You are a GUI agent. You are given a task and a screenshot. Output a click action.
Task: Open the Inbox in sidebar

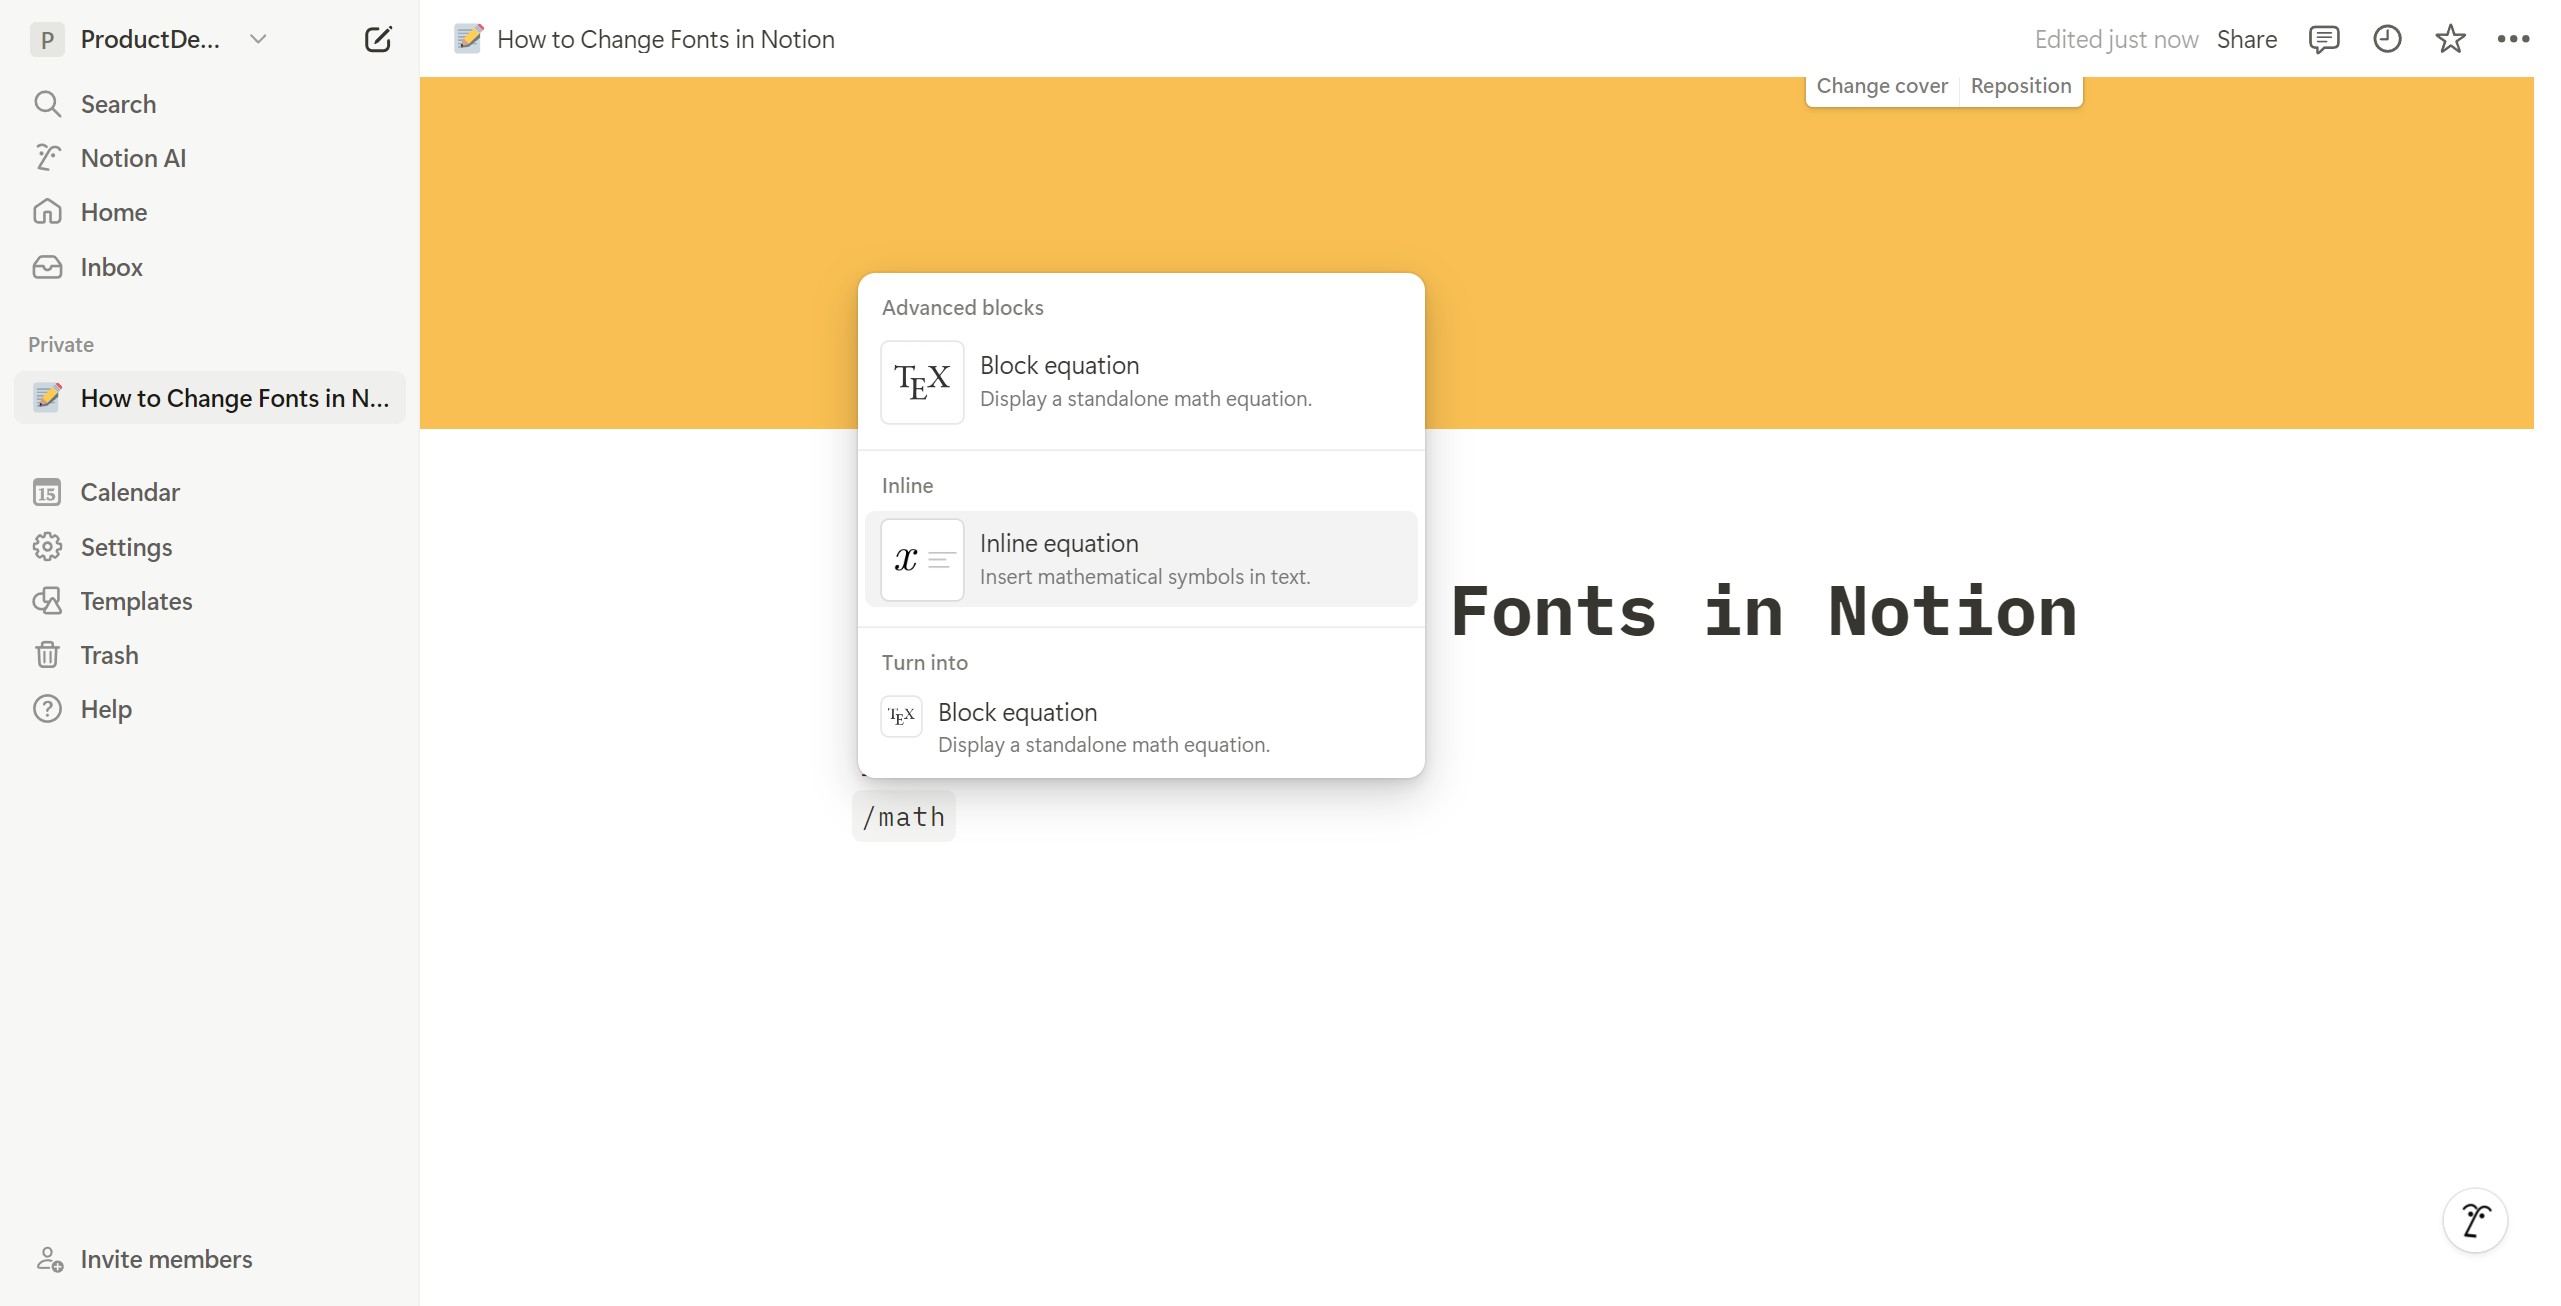pyautogui.click(x=210, y=267)
